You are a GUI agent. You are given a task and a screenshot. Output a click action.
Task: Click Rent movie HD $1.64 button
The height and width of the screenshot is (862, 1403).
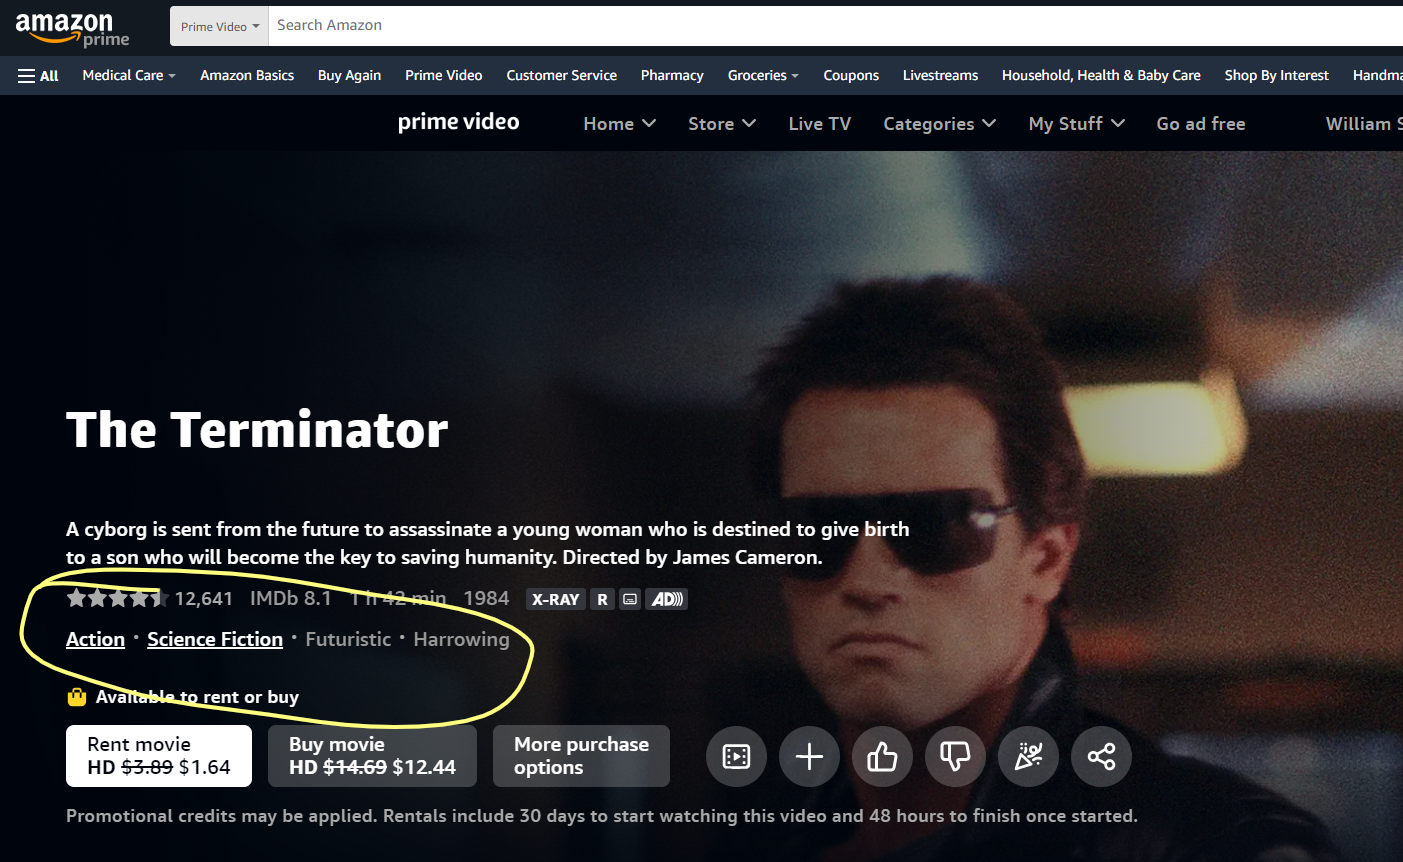point(159,756)
